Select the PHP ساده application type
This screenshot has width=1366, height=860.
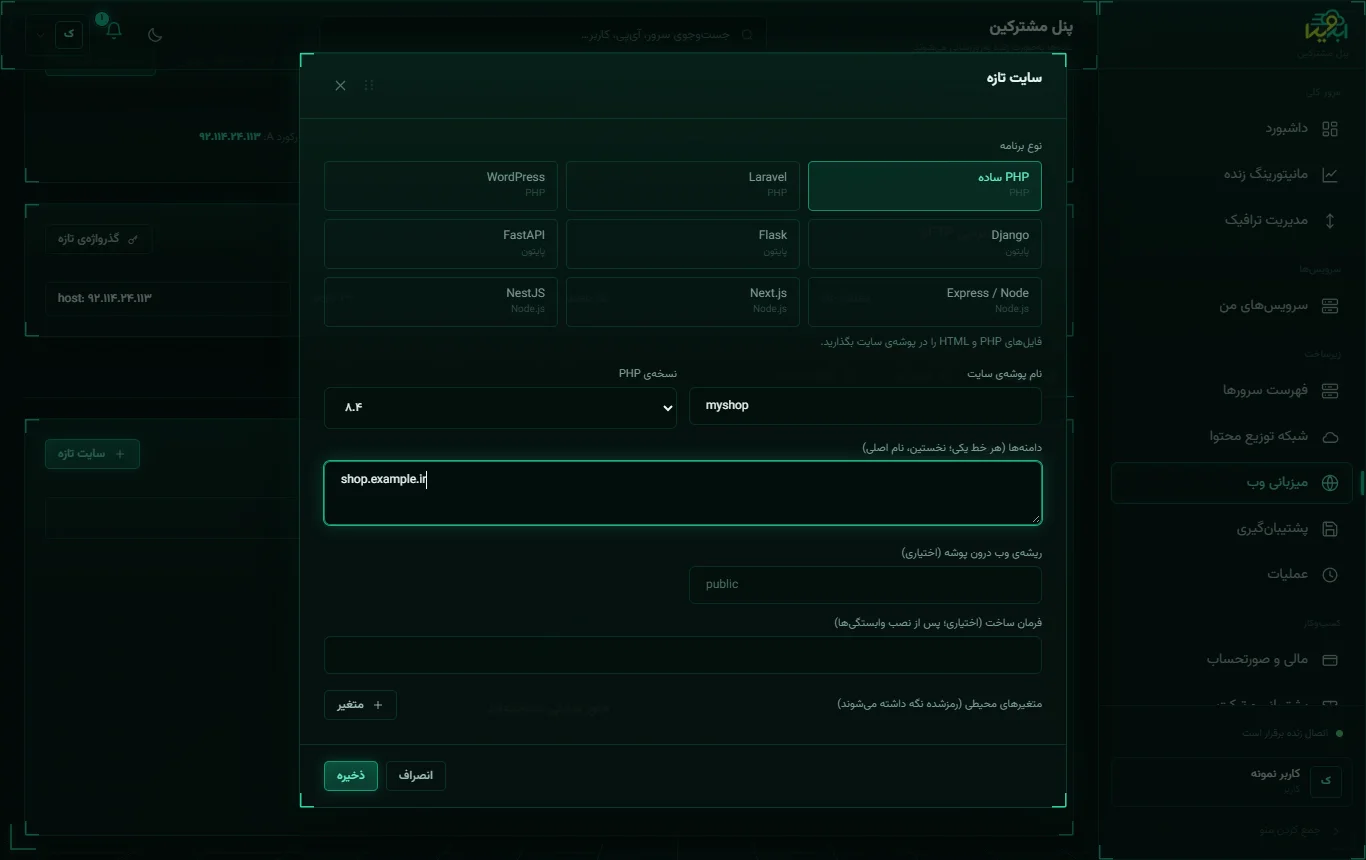925,186
